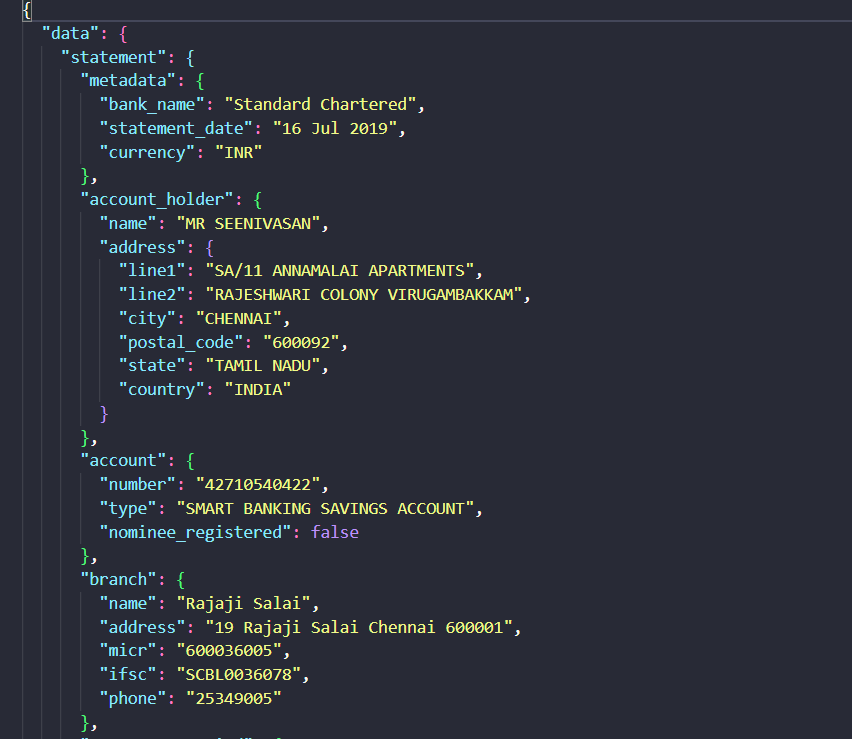This screenshot has height=739, width=852.
Task: Click the "ifsc" key
Action: click(128, 674)
